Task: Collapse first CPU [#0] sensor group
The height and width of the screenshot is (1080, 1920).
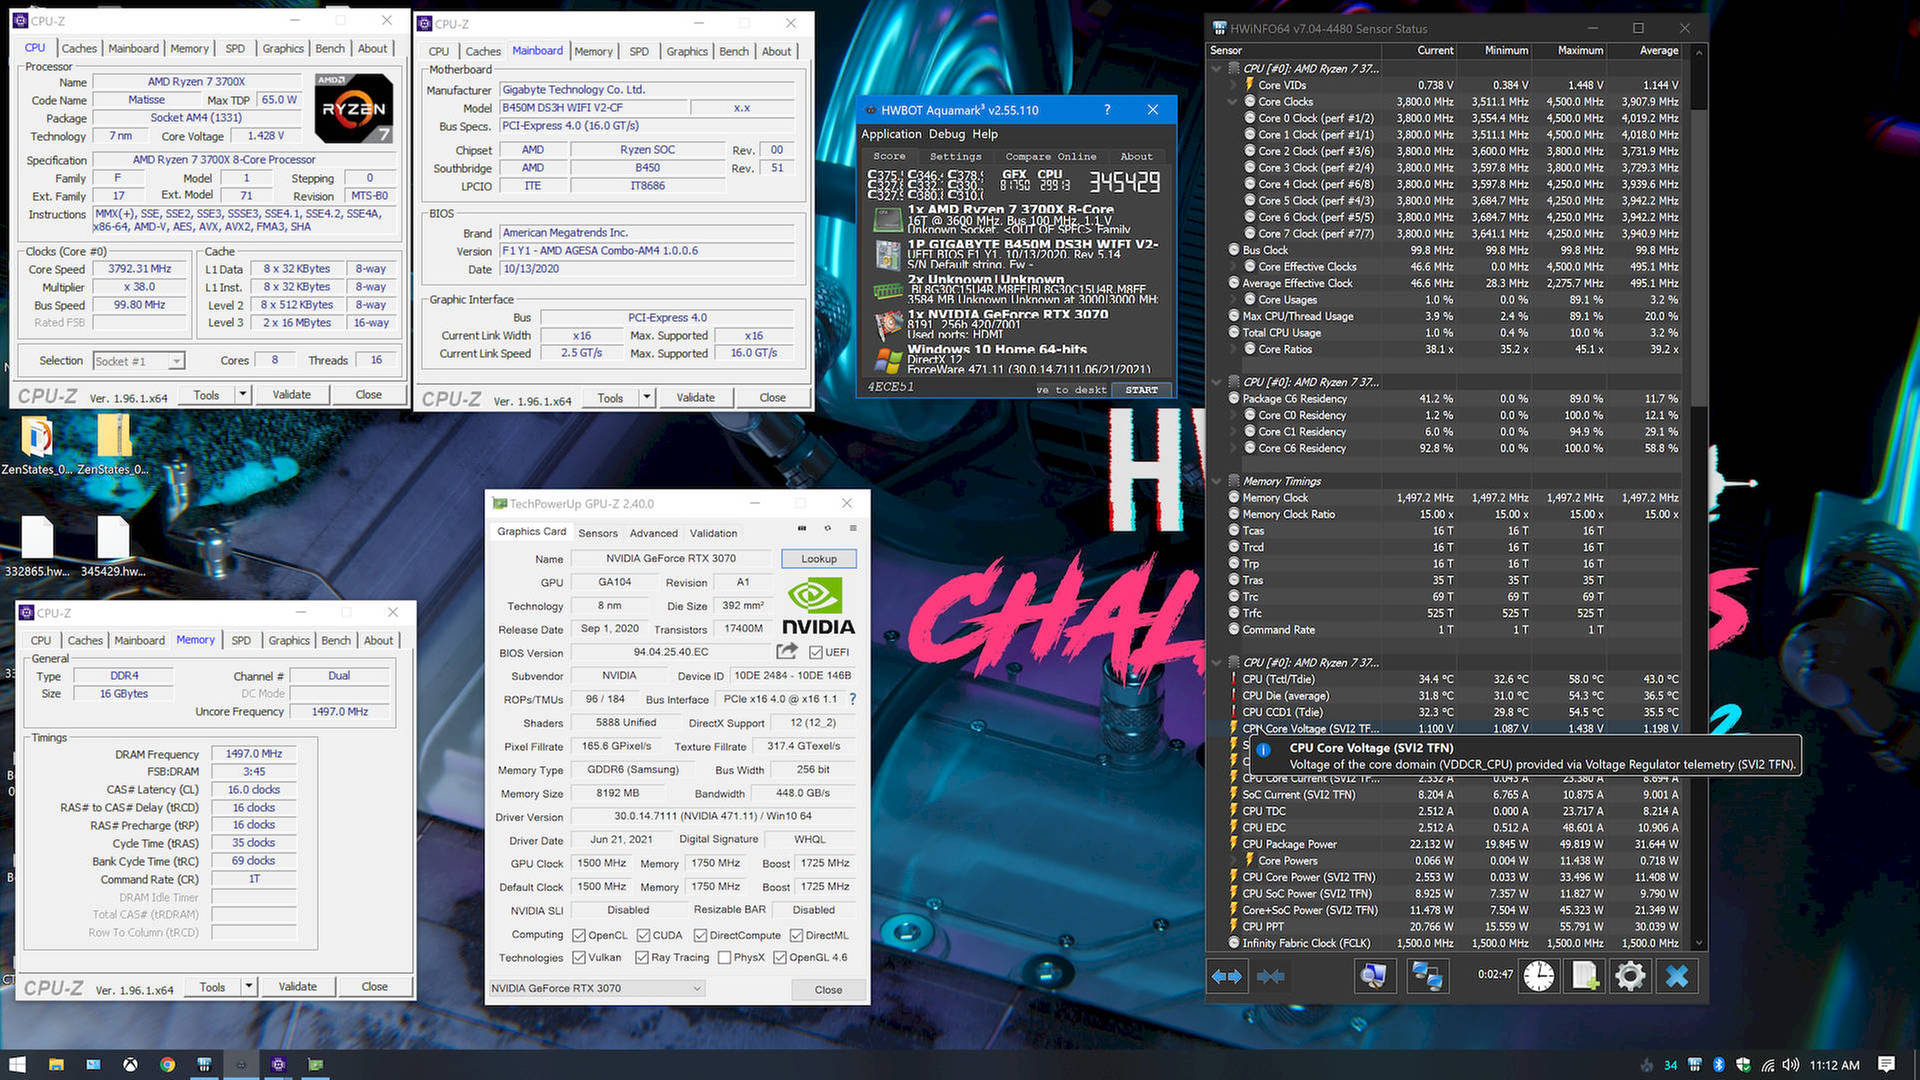Action: click(1217, 69)
